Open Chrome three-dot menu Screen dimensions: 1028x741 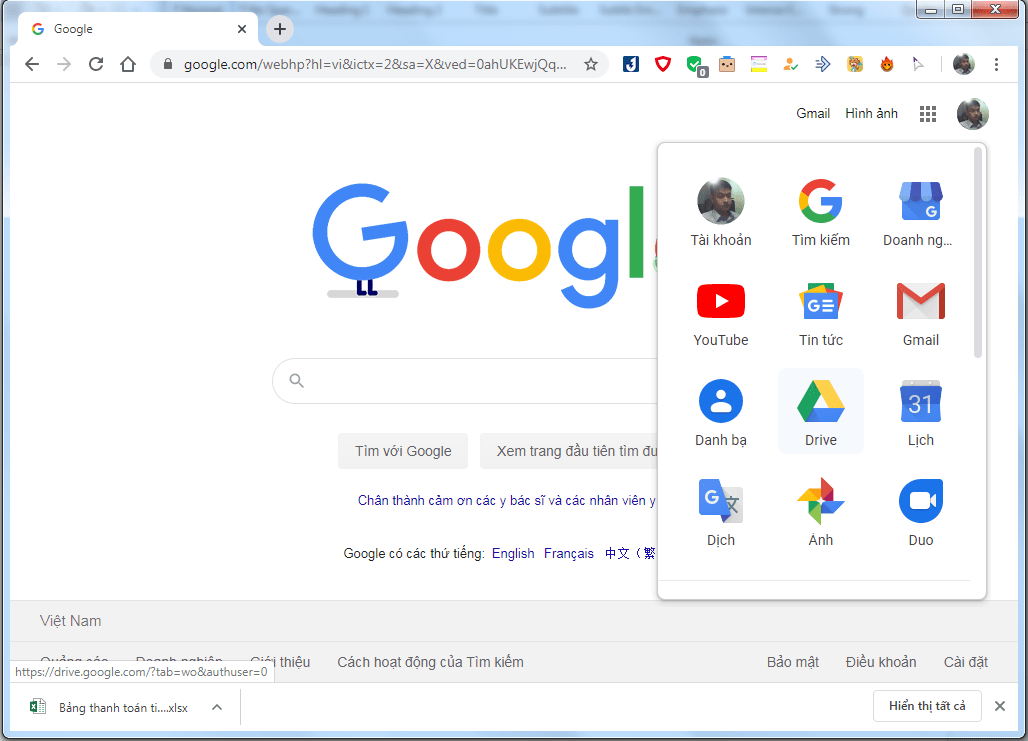pyautogui.click(x=996, y=64)
